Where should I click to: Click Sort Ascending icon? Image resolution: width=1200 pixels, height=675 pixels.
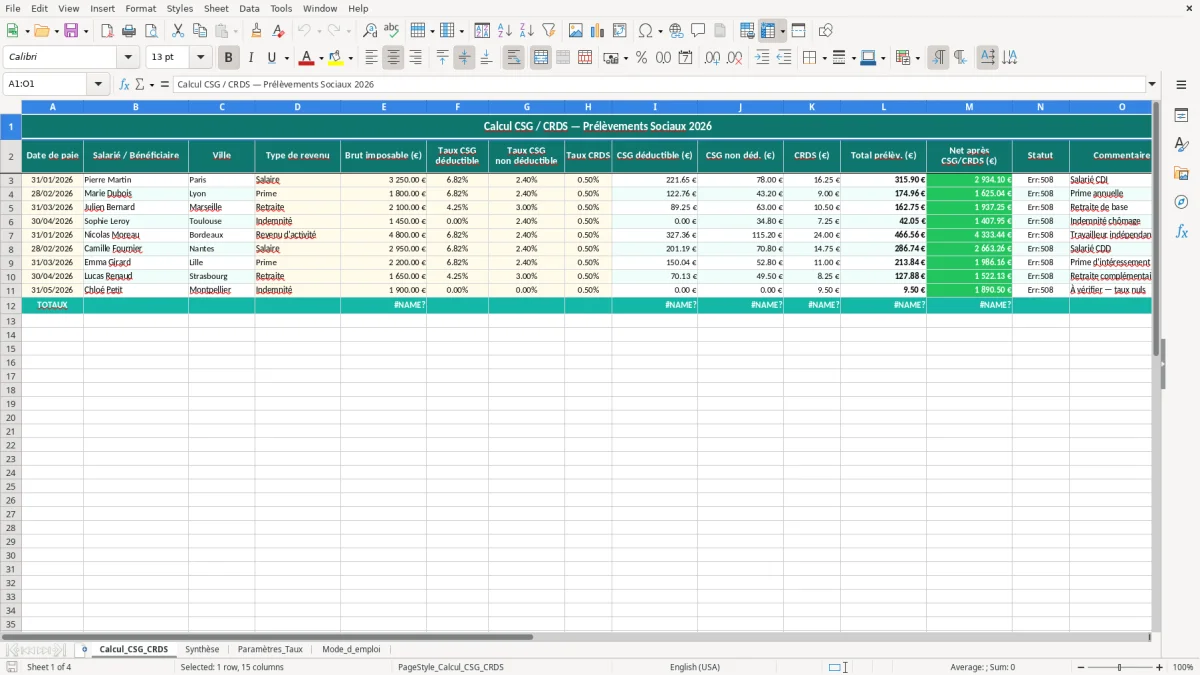[505, 31]
